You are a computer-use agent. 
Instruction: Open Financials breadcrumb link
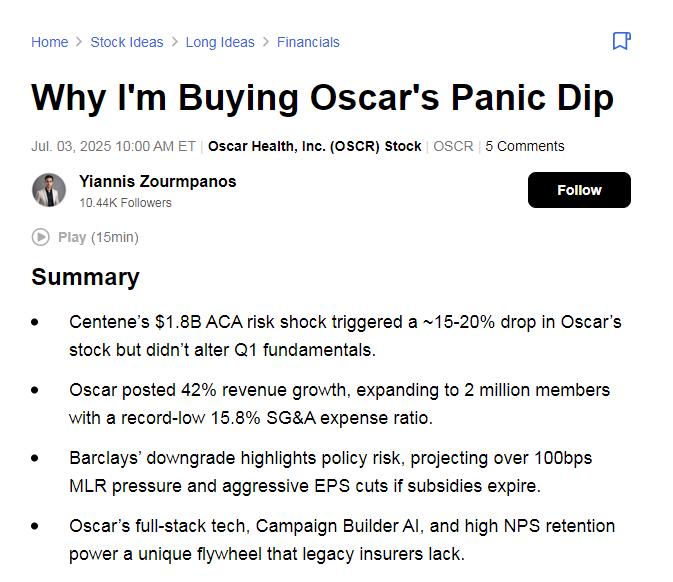tap(308, 42)
